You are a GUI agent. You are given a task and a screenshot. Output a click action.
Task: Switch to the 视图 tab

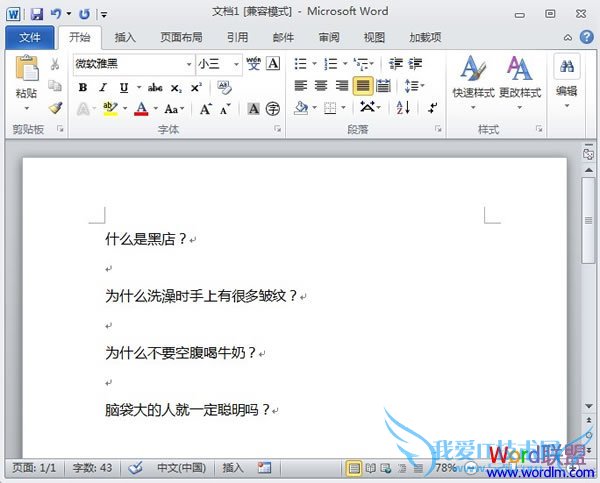click(x=374, y=38)
